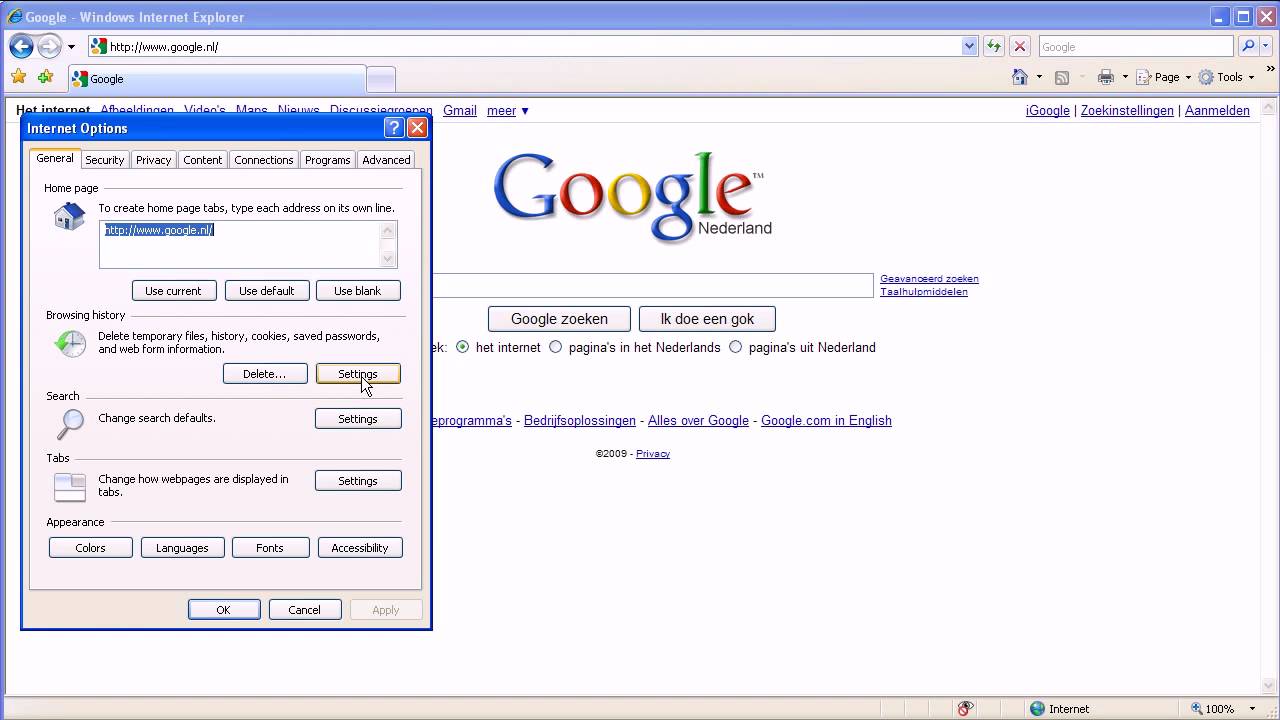The width and height of the screenshot is (1280, 720).
Task: Expand the Home button dropdown arrow
Action: tap(1039, 77)
